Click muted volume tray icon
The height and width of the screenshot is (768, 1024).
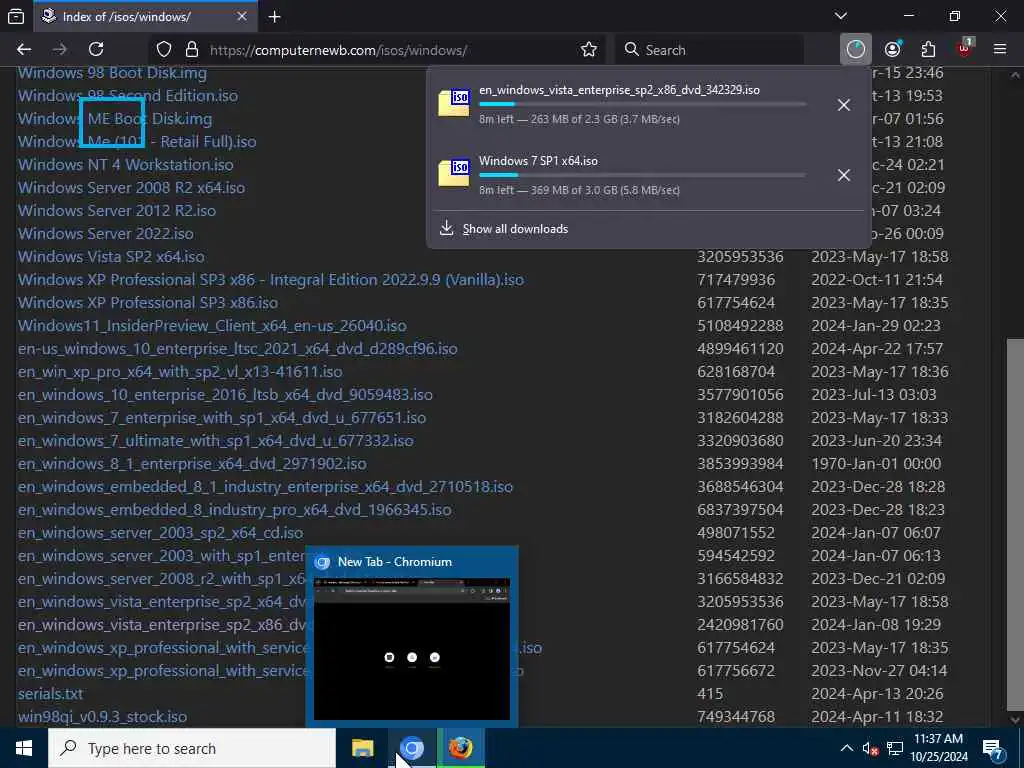coord(870,748)
